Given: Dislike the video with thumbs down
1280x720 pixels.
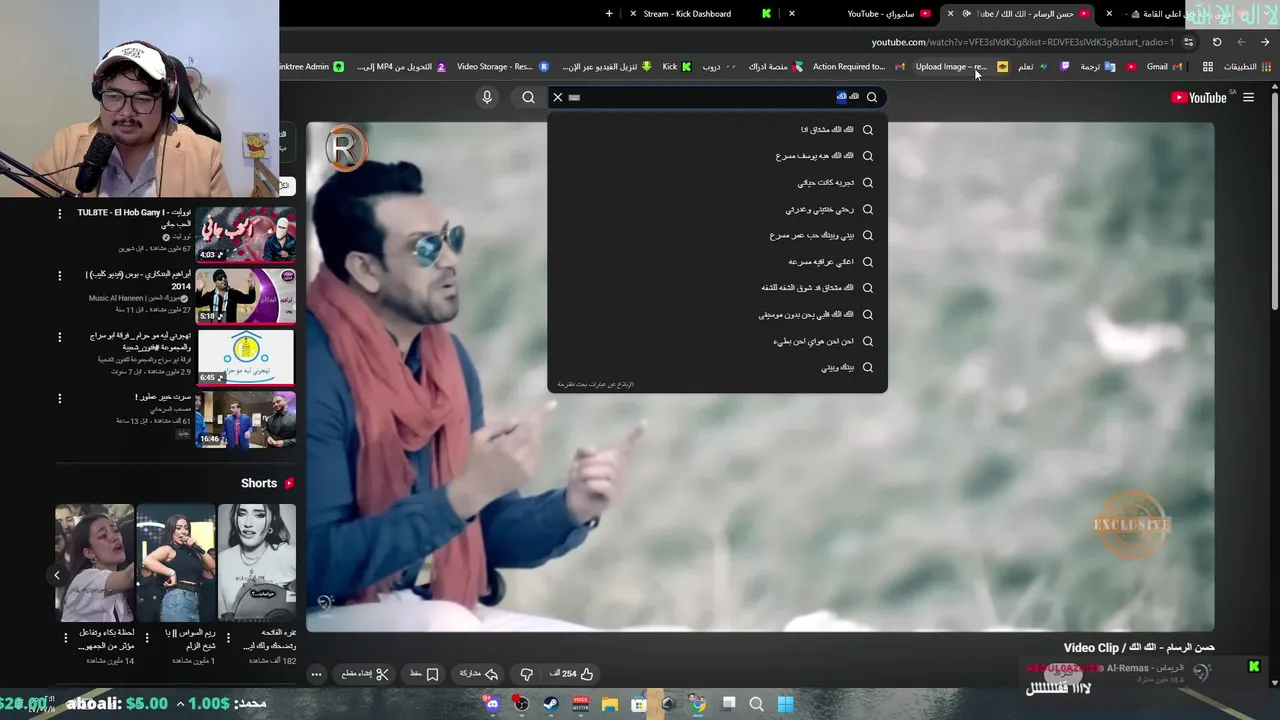Looking at the screenshot, I should [x=526, y=674].
